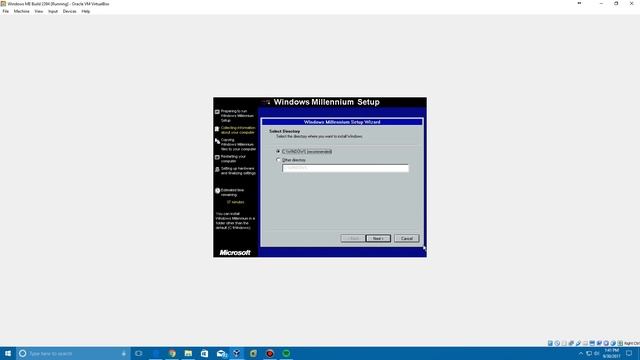Click the disabled Back button

click(353, 238)
